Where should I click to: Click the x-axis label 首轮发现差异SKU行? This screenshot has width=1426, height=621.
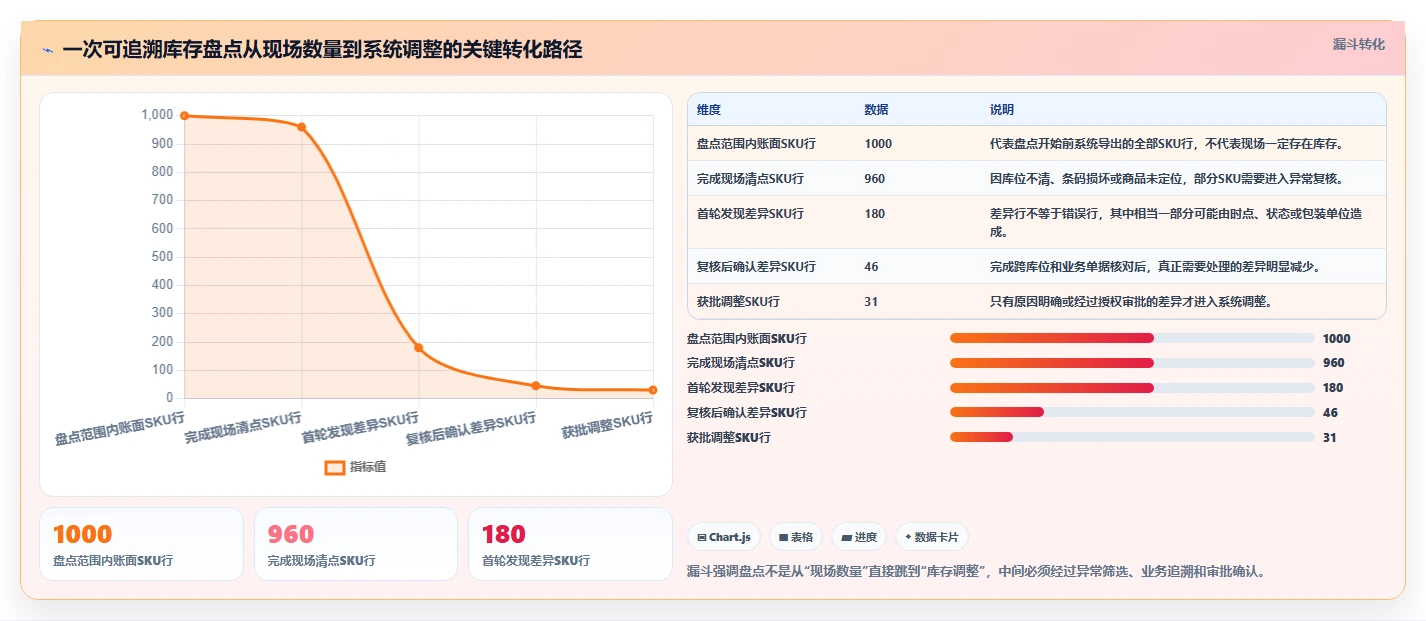pyautogui.click(x=360, y=428)
